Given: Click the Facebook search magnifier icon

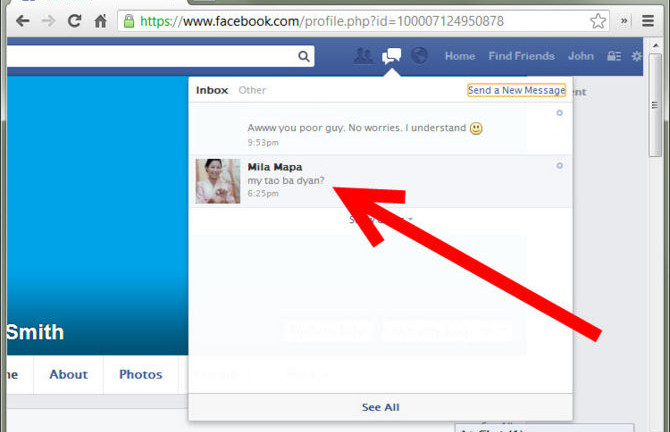Looking at the screenshot, I should (303, 56).
